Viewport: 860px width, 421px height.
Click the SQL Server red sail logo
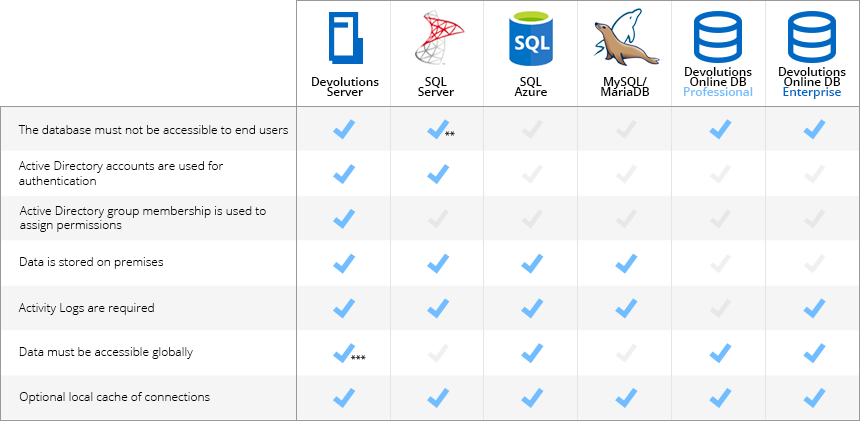[439, 38]
